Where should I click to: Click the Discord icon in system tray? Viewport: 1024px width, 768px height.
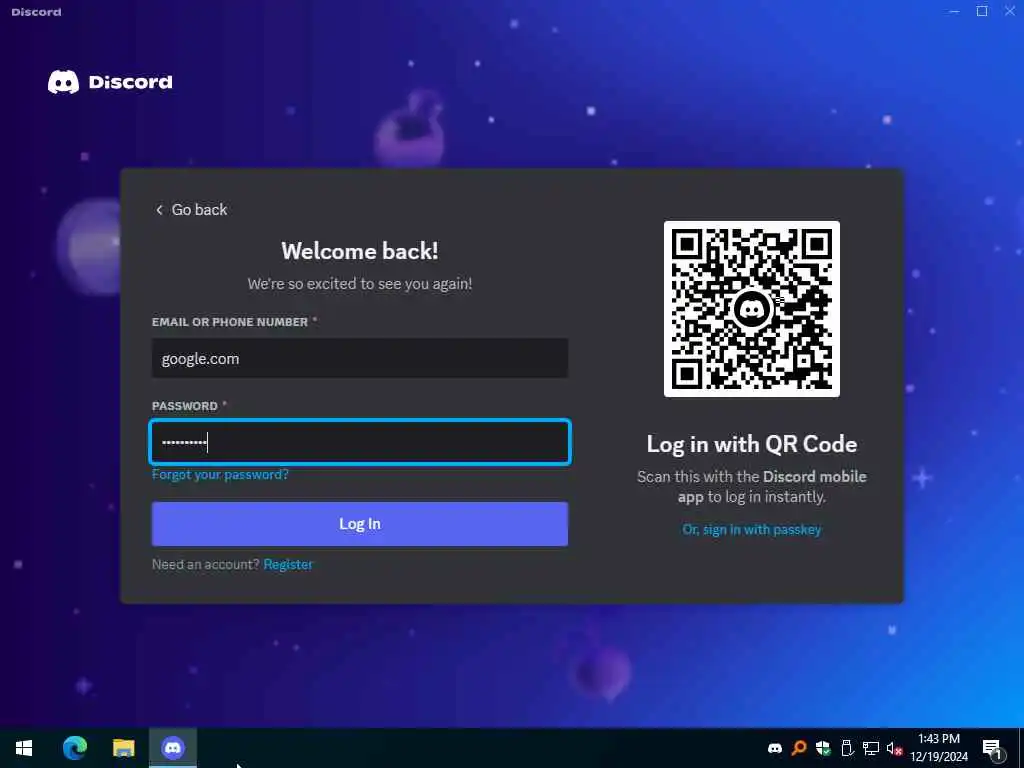click(x=775, y=748)
